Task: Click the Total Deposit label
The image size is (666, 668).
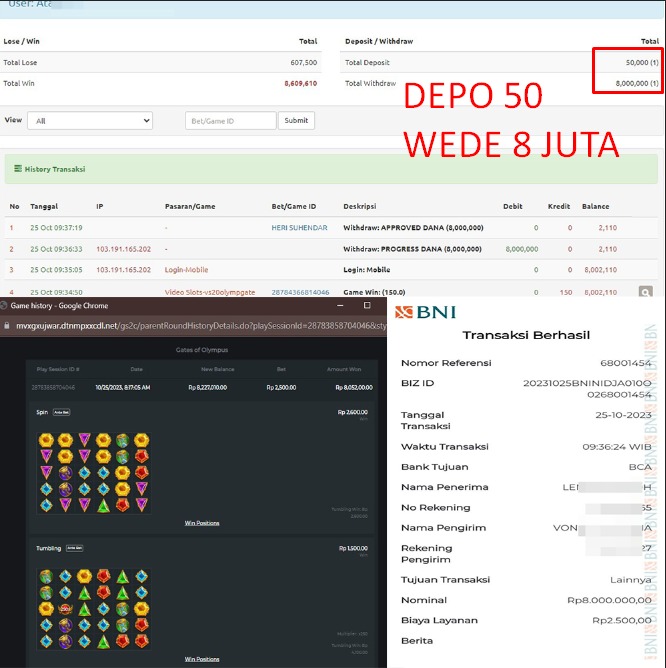Action: 367,63
